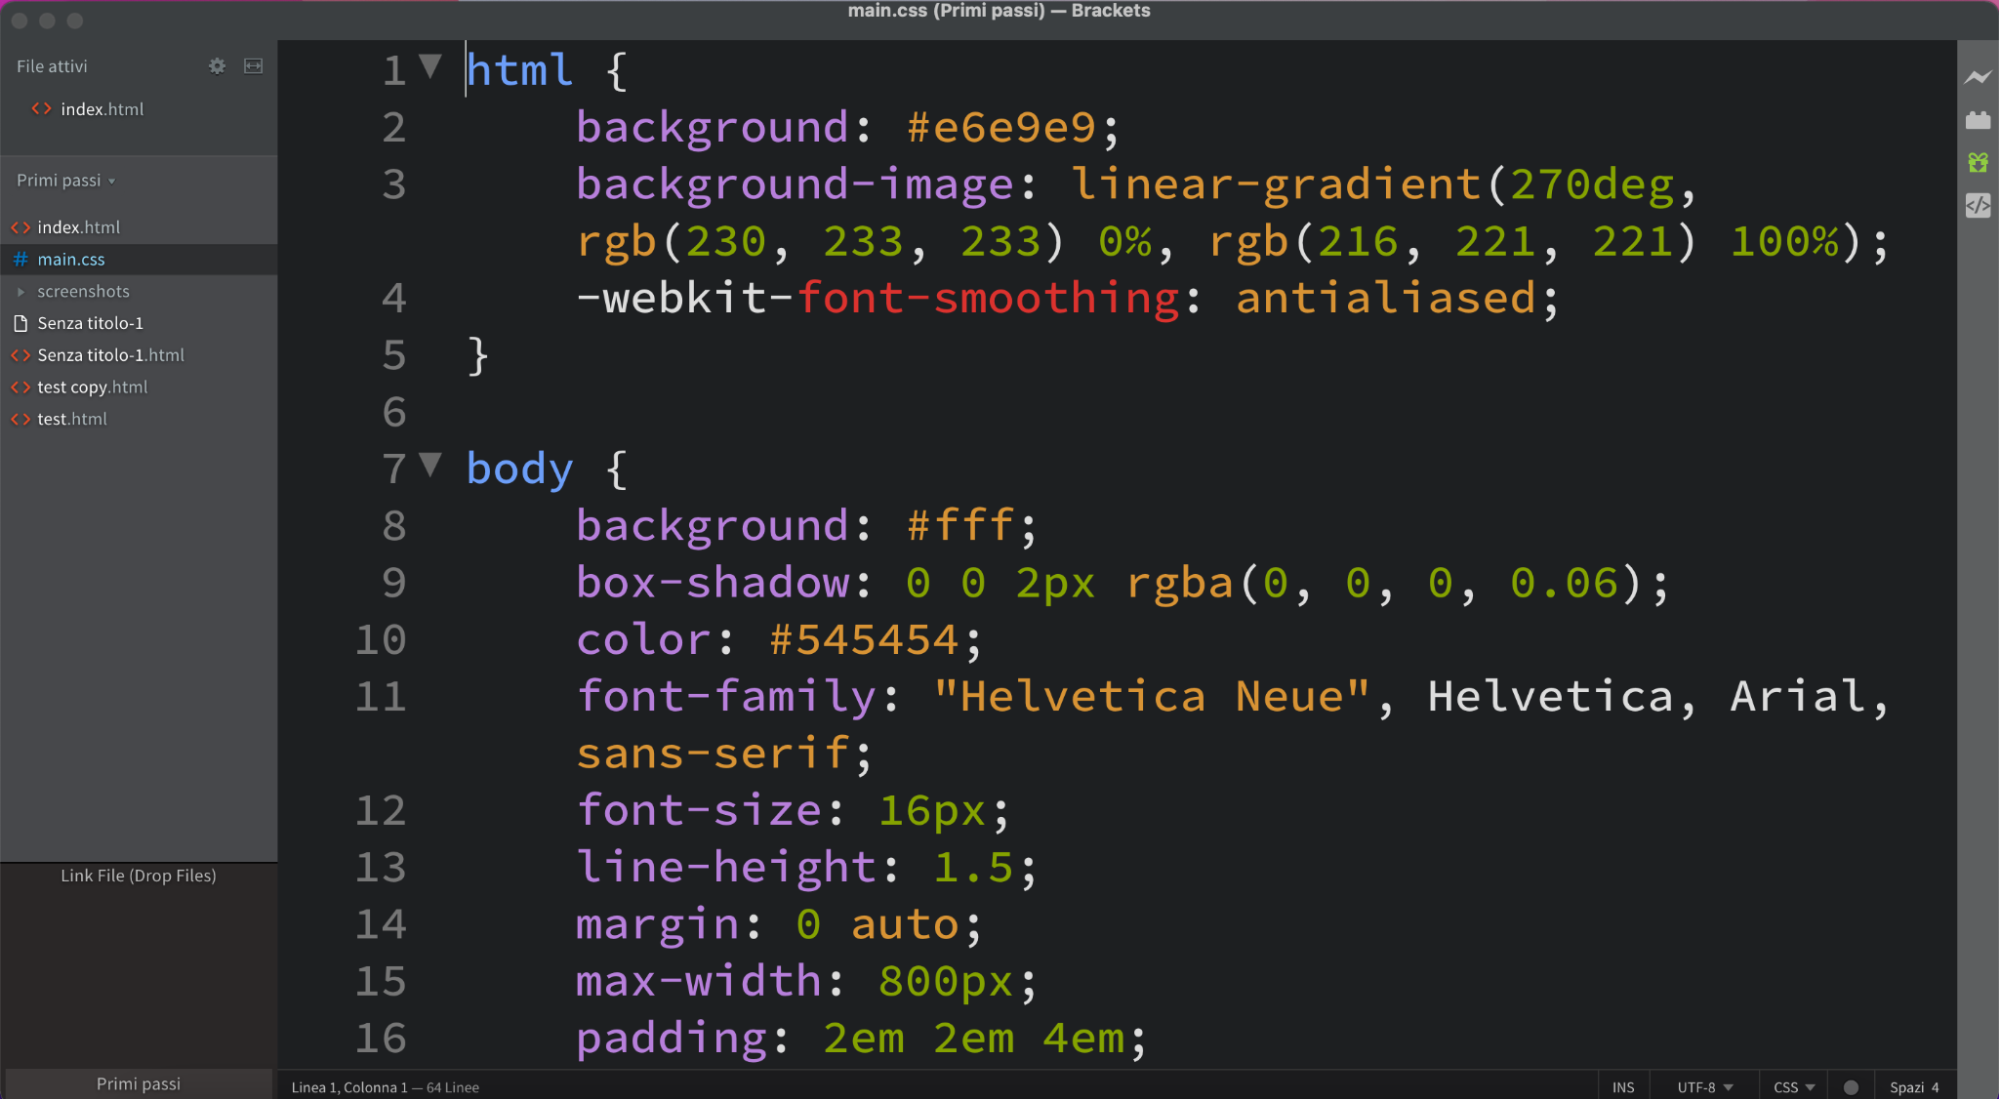Open the CSS language mode dropdown
The width and height of the screenshot is (1999, 1100).
point(1793,1087)
